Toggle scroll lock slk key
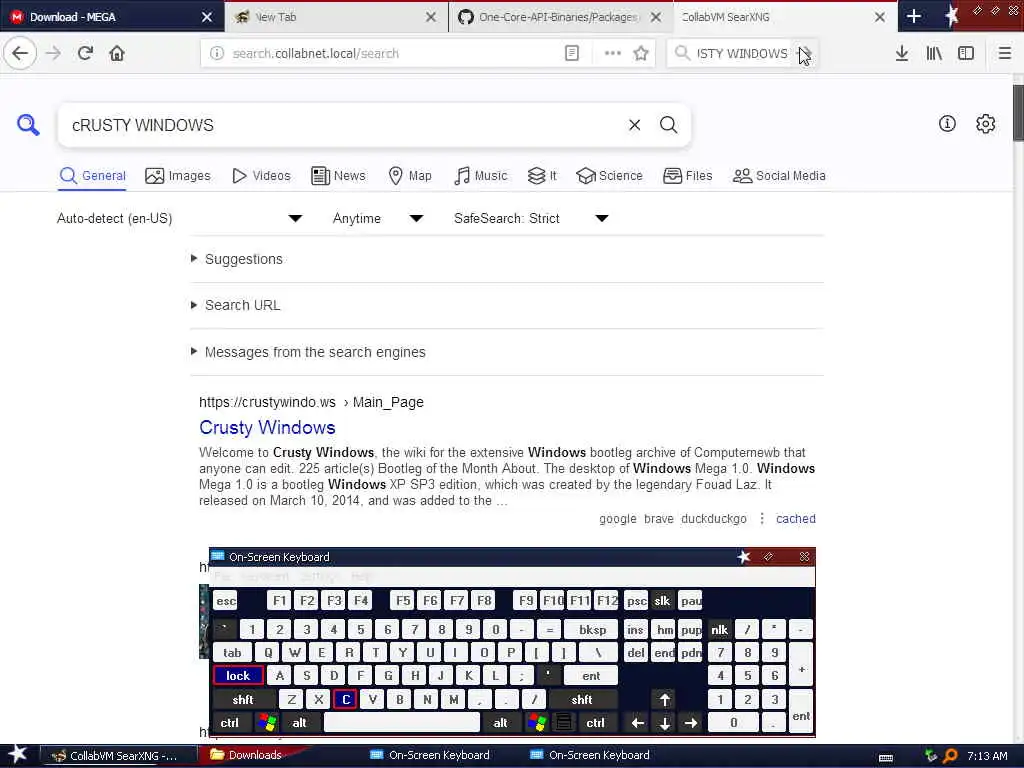The image size is (1024, 768). pos(662,600)
